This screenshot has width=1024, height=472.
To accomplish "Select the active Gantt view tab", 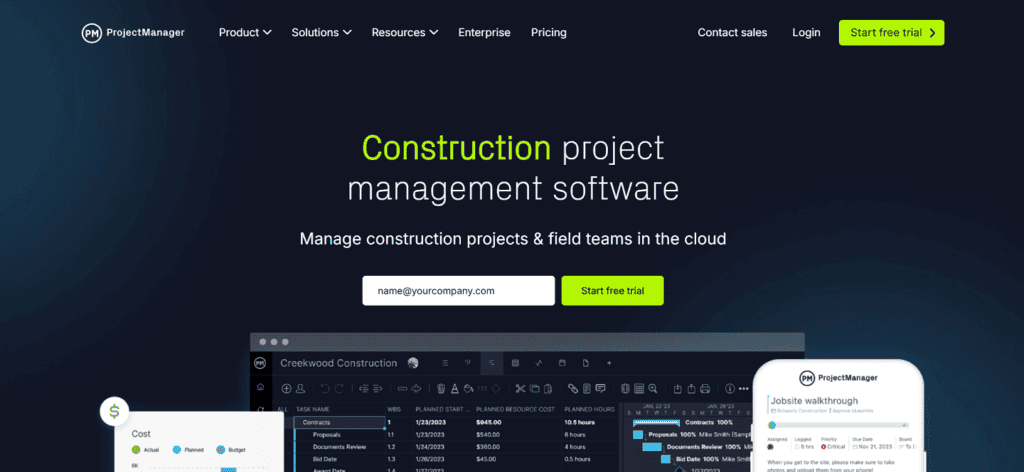I will coord(491,363).
